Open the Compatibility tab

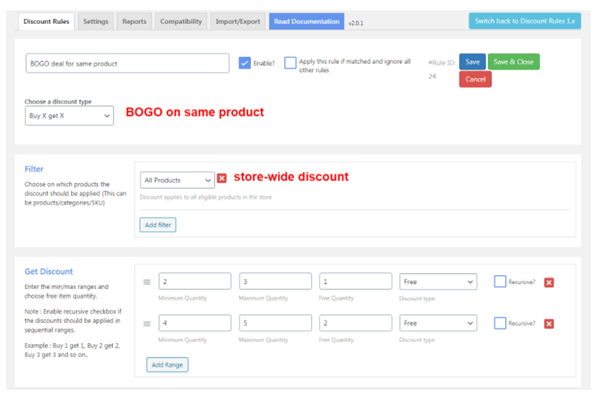coord(181,21)
